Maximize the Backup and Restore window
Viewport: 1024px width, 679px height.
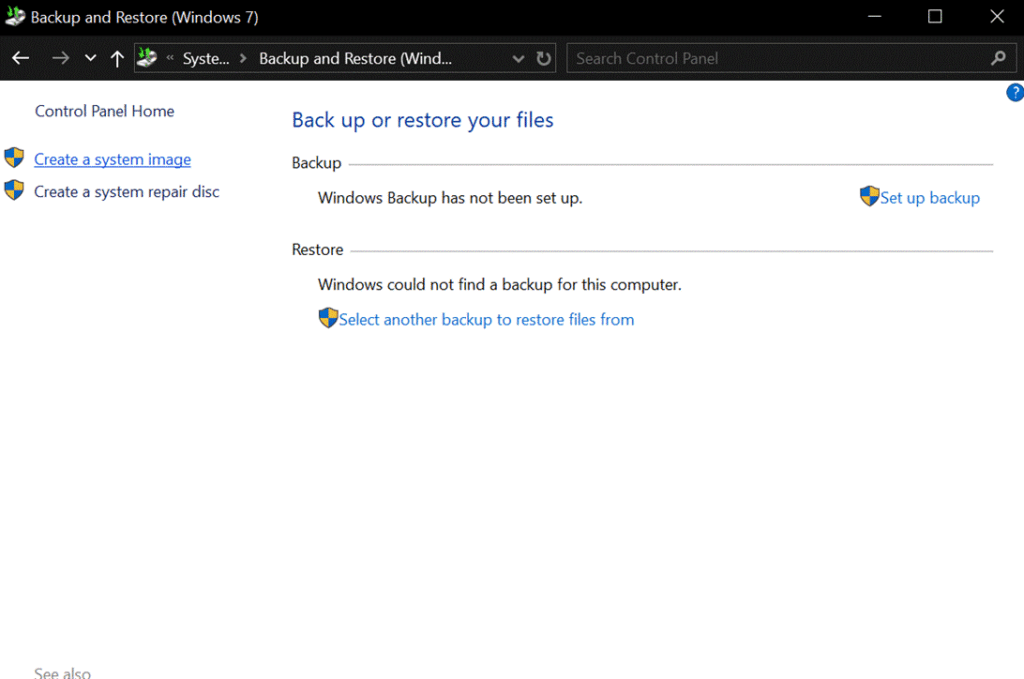tap(935, 16)
